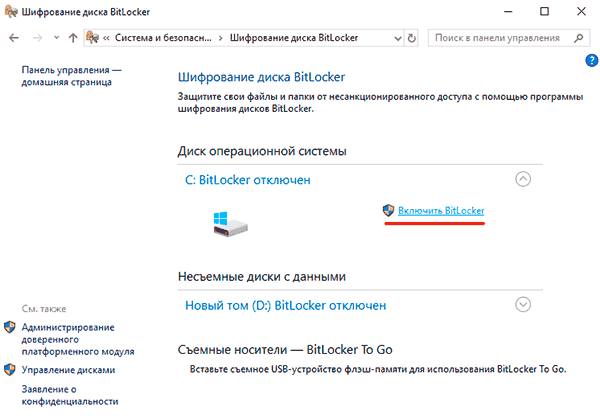The image size is (600, 419).
Task: Open Help via the blue question icon
Action: [592, 60]
